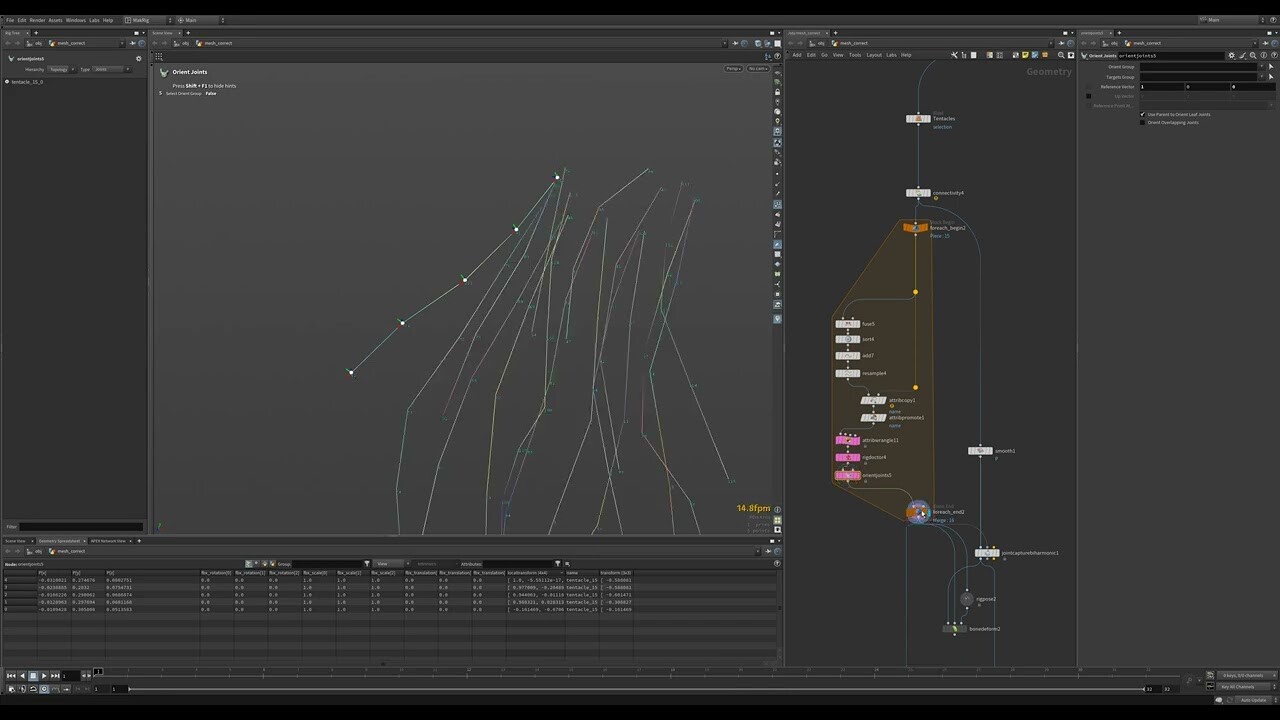The width and height of the screenshot is (1280, 720).
Task: Open the gear settings menu in Orient Joints parameters
Action: [x=1231, y=56]
